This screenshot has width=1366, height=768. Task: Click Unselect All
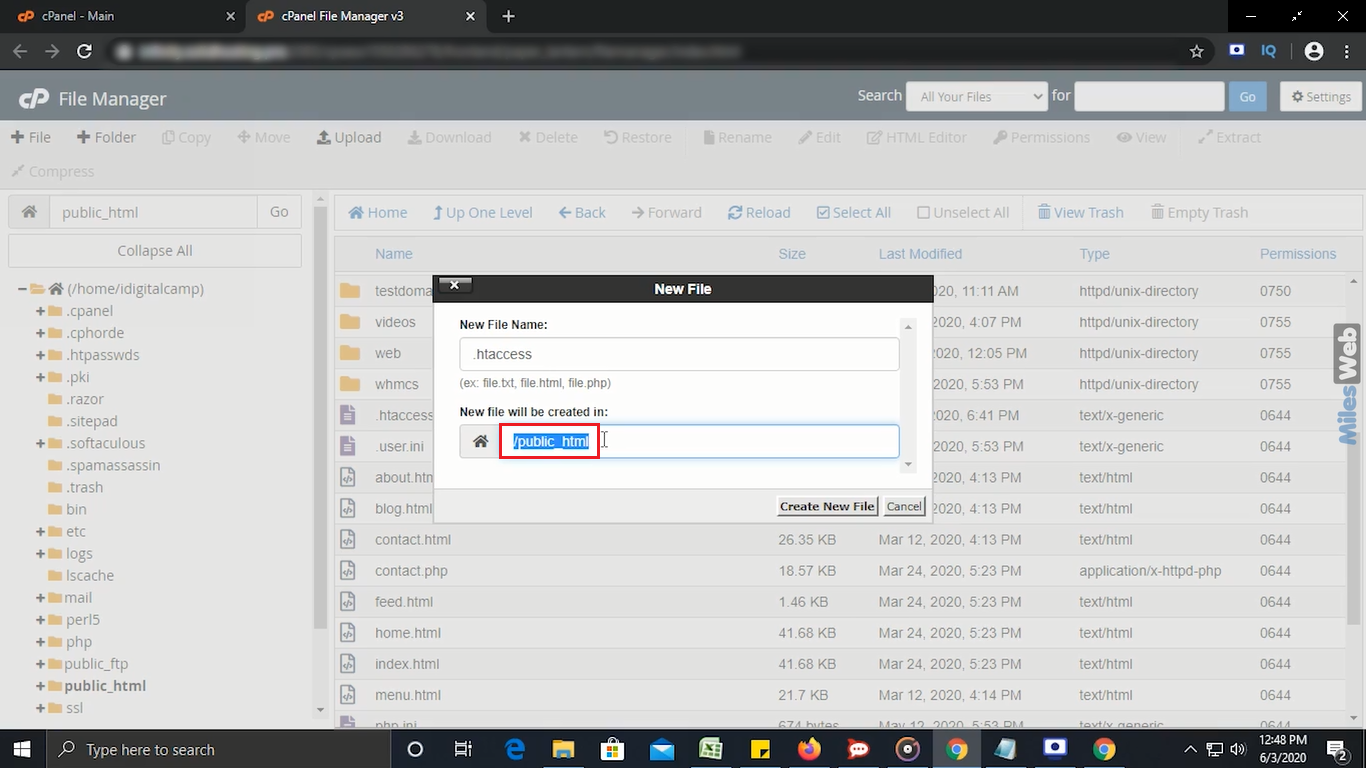pos(963,212)
